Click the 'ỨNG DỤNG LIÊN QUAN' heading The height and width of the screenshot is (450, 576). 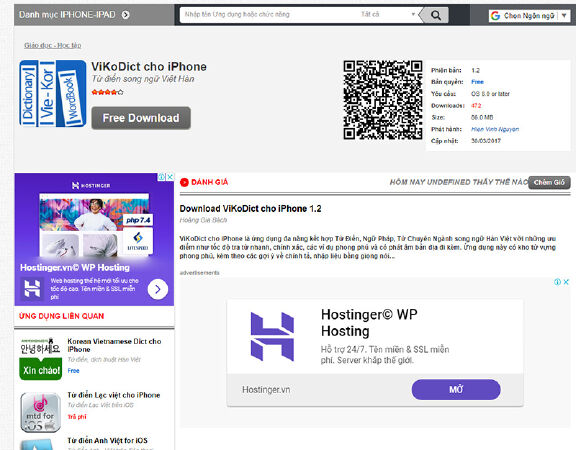pyautogui.click(x=61, y=316)
